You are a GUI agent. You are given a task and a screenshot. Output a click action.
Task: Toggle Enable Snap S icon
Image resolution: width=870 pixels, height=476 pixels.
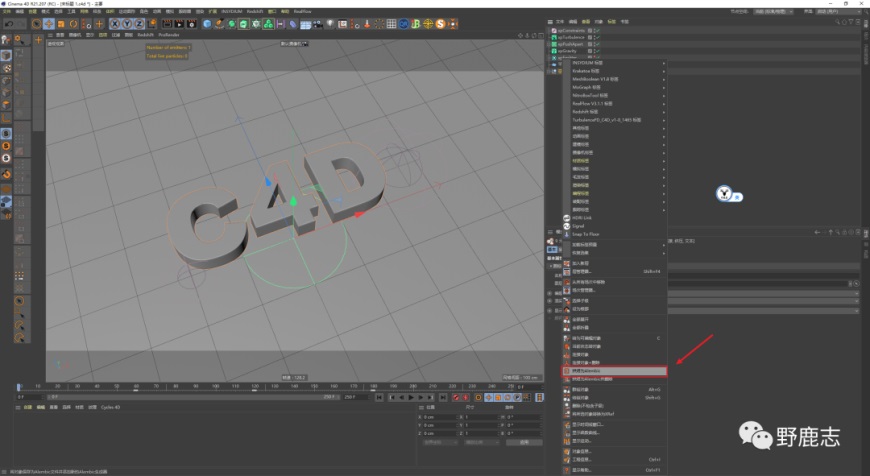click(x=6, y=134)
